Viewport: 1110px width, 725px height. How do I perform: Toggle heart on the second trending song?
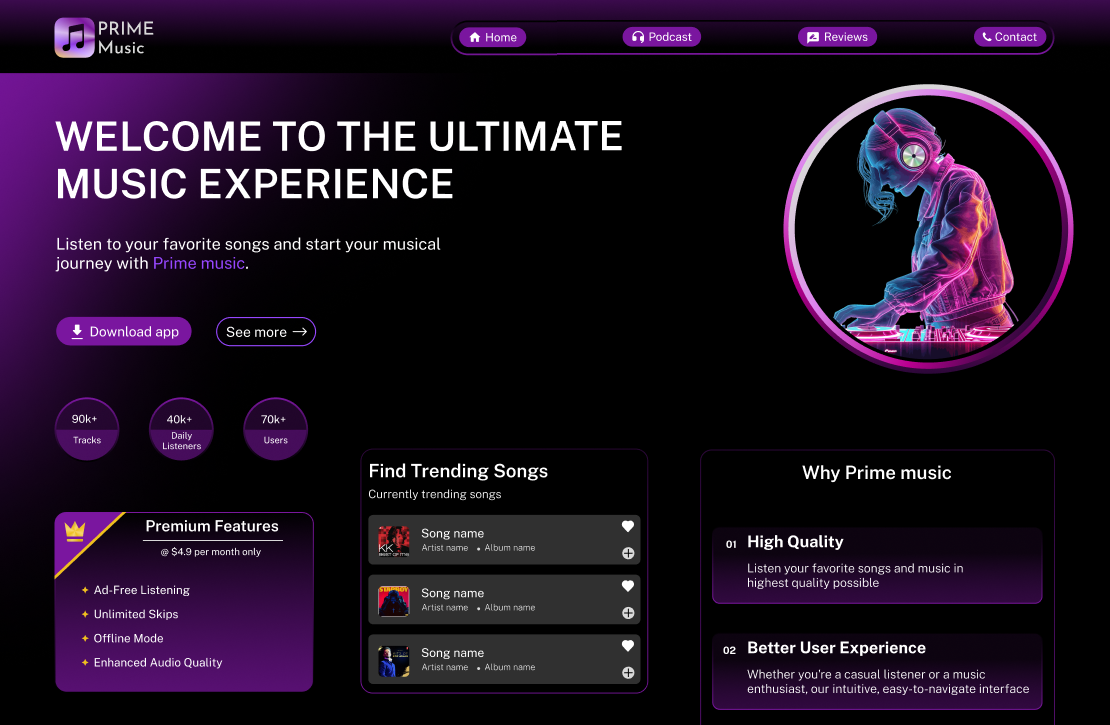tap(627, 586)
